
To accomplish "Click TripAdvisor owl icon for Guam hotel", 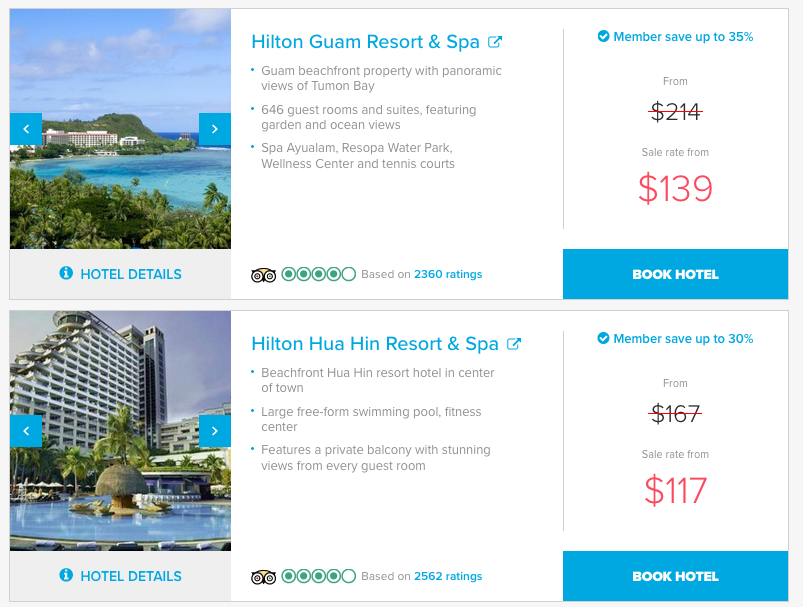I will coord(263,275).
